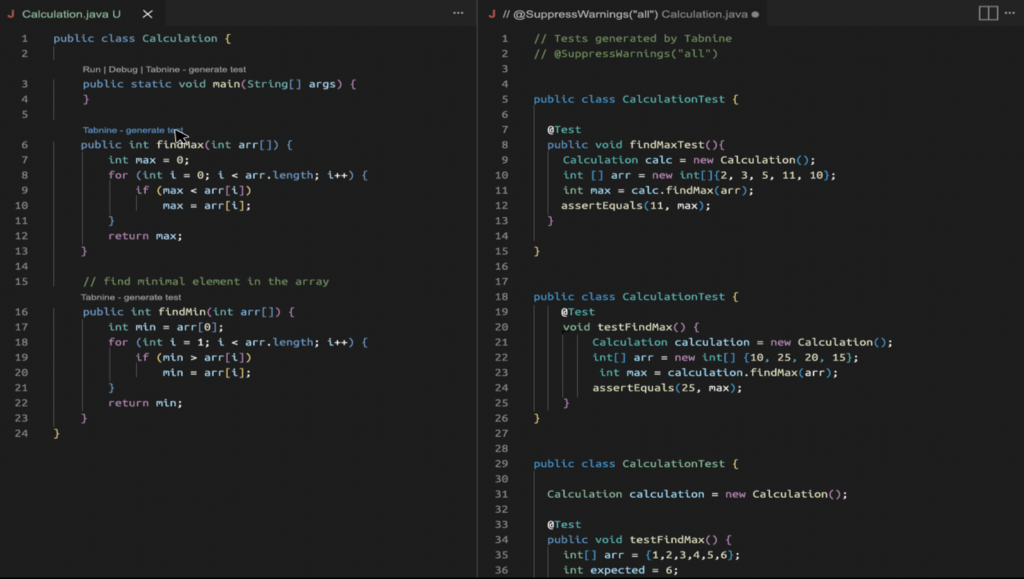
Task: Click Tabnine generate test above findMax
Action: click(133, 130)
